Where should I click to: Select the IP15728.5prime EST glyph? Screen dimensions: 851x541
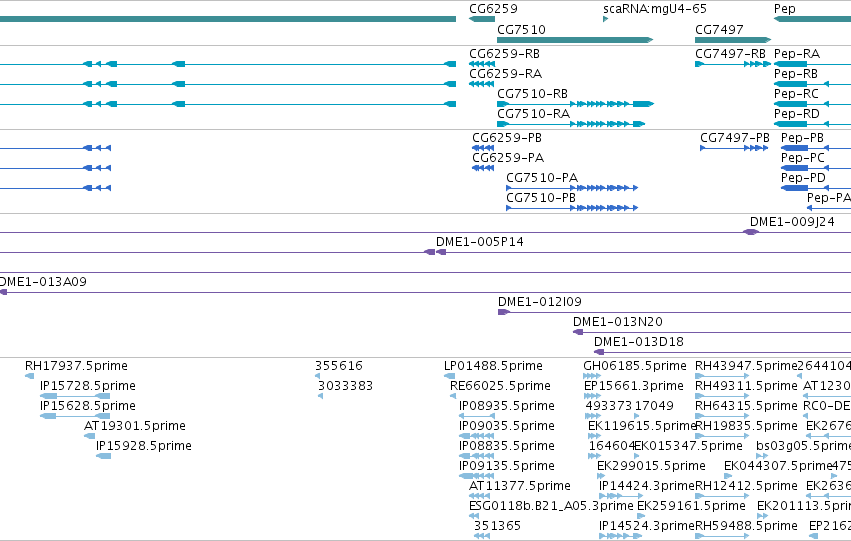pyautogui.click(x=75, y=396)
